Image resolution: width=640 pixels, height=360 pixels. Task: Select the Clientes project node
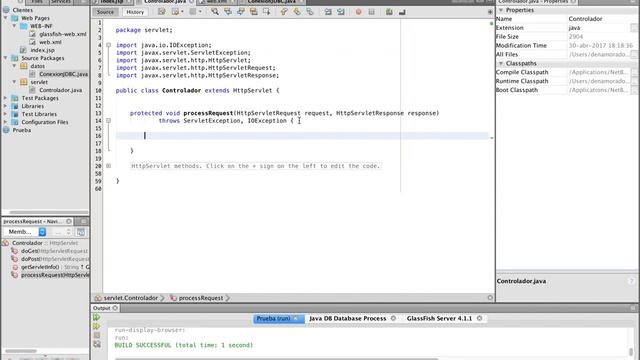[x=22, y=10]
